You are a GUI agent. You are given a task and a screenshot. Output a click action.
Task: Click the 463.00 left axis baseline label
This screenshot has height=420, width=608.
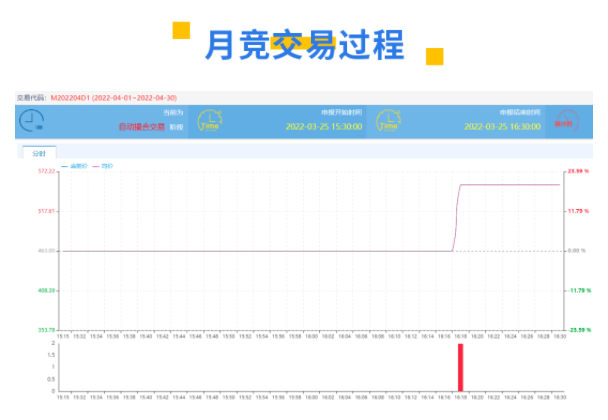(x=46, y=250)
